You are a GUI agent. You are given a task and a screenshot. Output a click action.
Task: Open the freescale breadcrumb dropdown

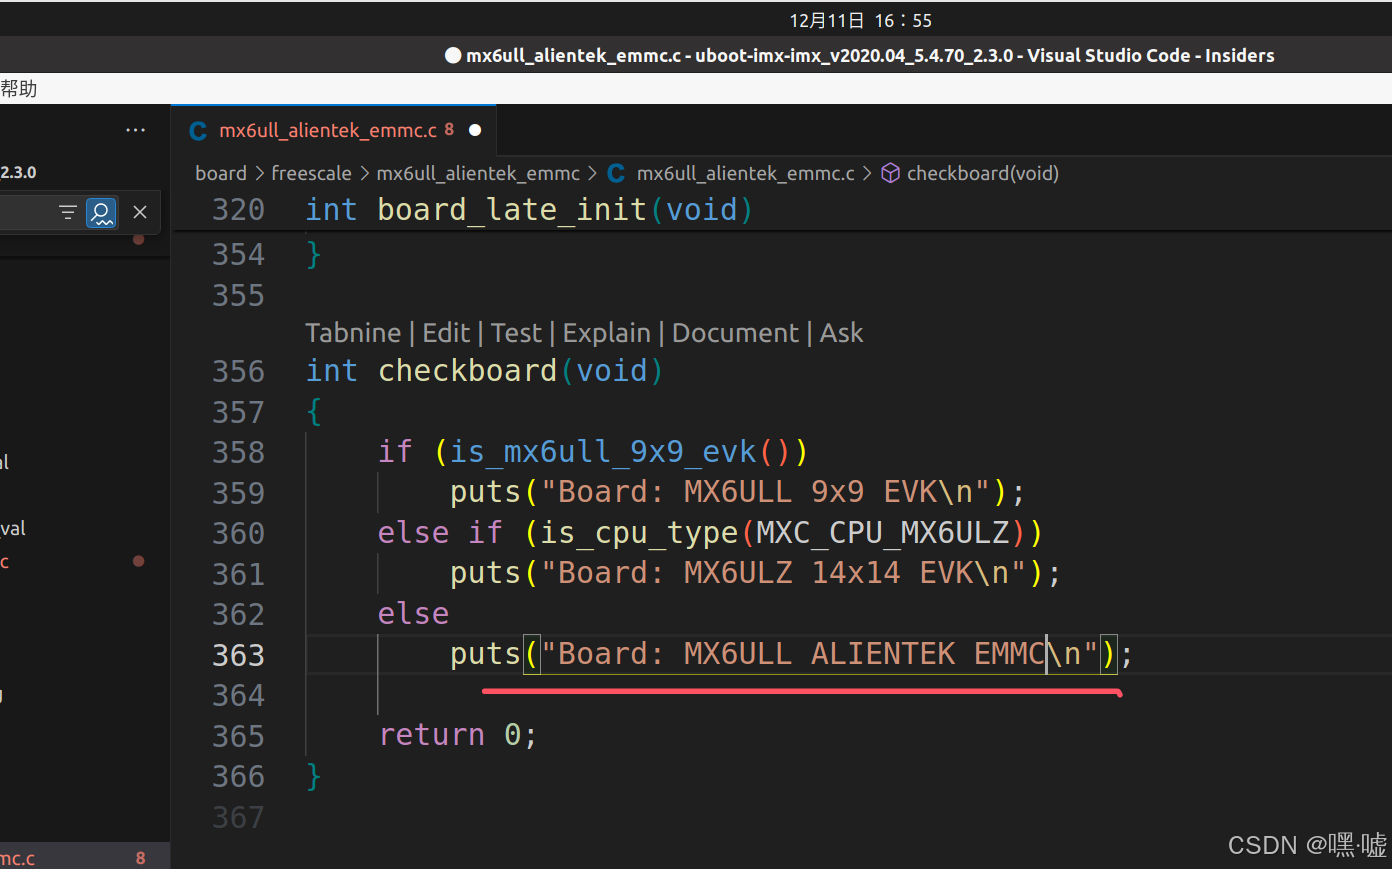(x=311, y=172)
